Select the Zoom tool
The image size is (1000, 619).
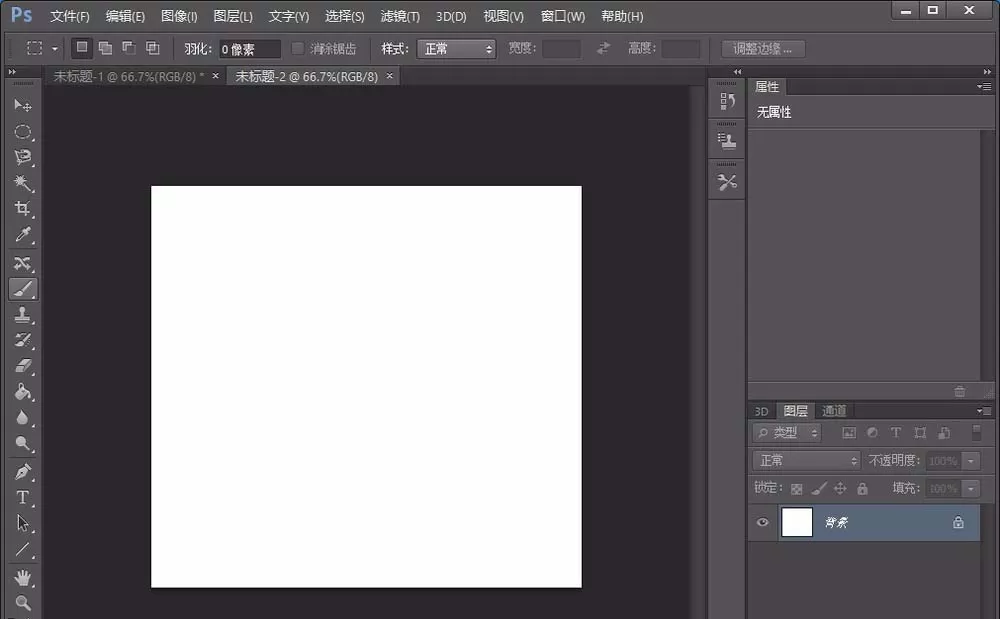(x=23, y=602)
